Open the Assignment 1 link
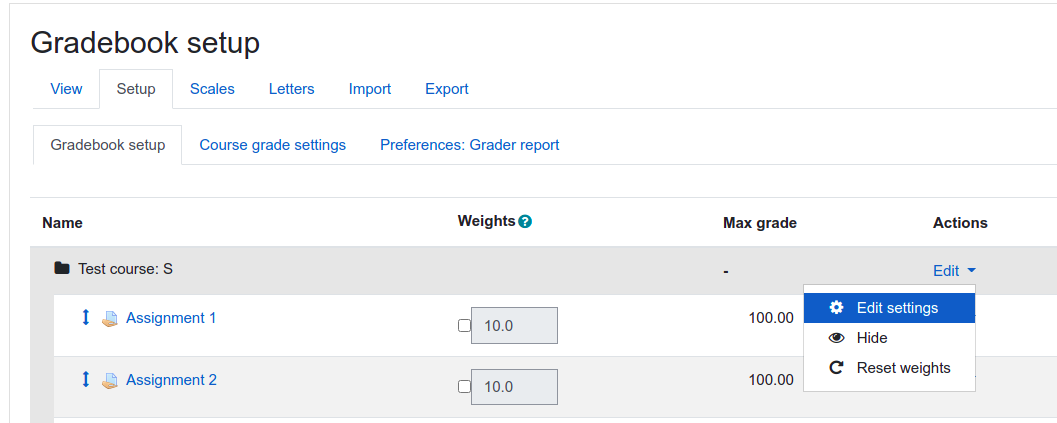This screenshot has height=423, width=1057. (x=171, y=318)
